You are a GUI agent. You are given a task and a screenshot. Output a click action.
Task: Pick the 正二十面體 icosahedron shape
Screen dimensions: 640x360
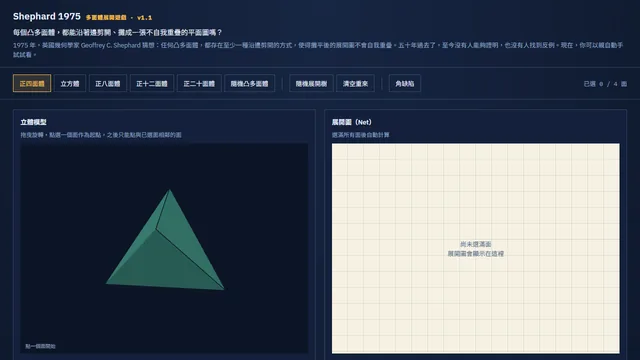tap(199, 83)
